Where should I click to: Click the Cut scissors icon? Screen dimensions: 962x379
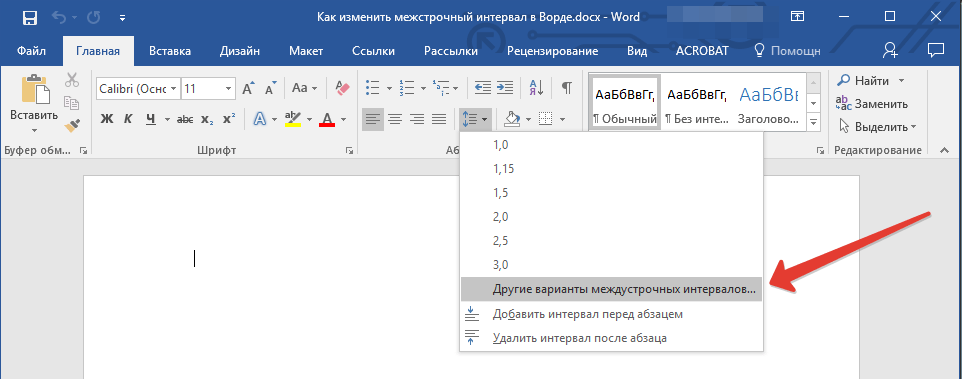[72, 80]
